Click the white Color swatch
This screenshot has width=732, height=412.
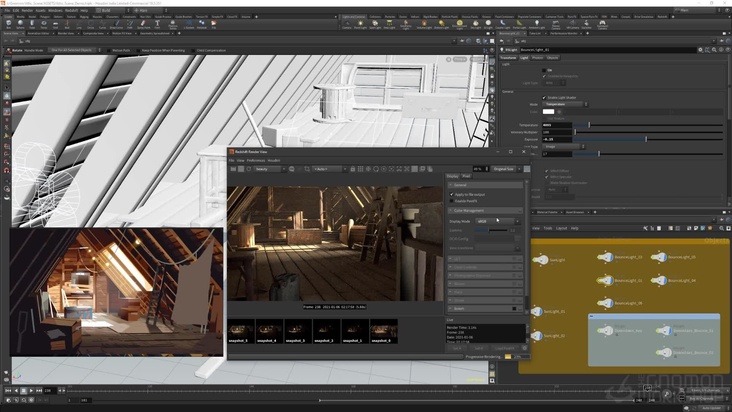(x=548, y=112)
